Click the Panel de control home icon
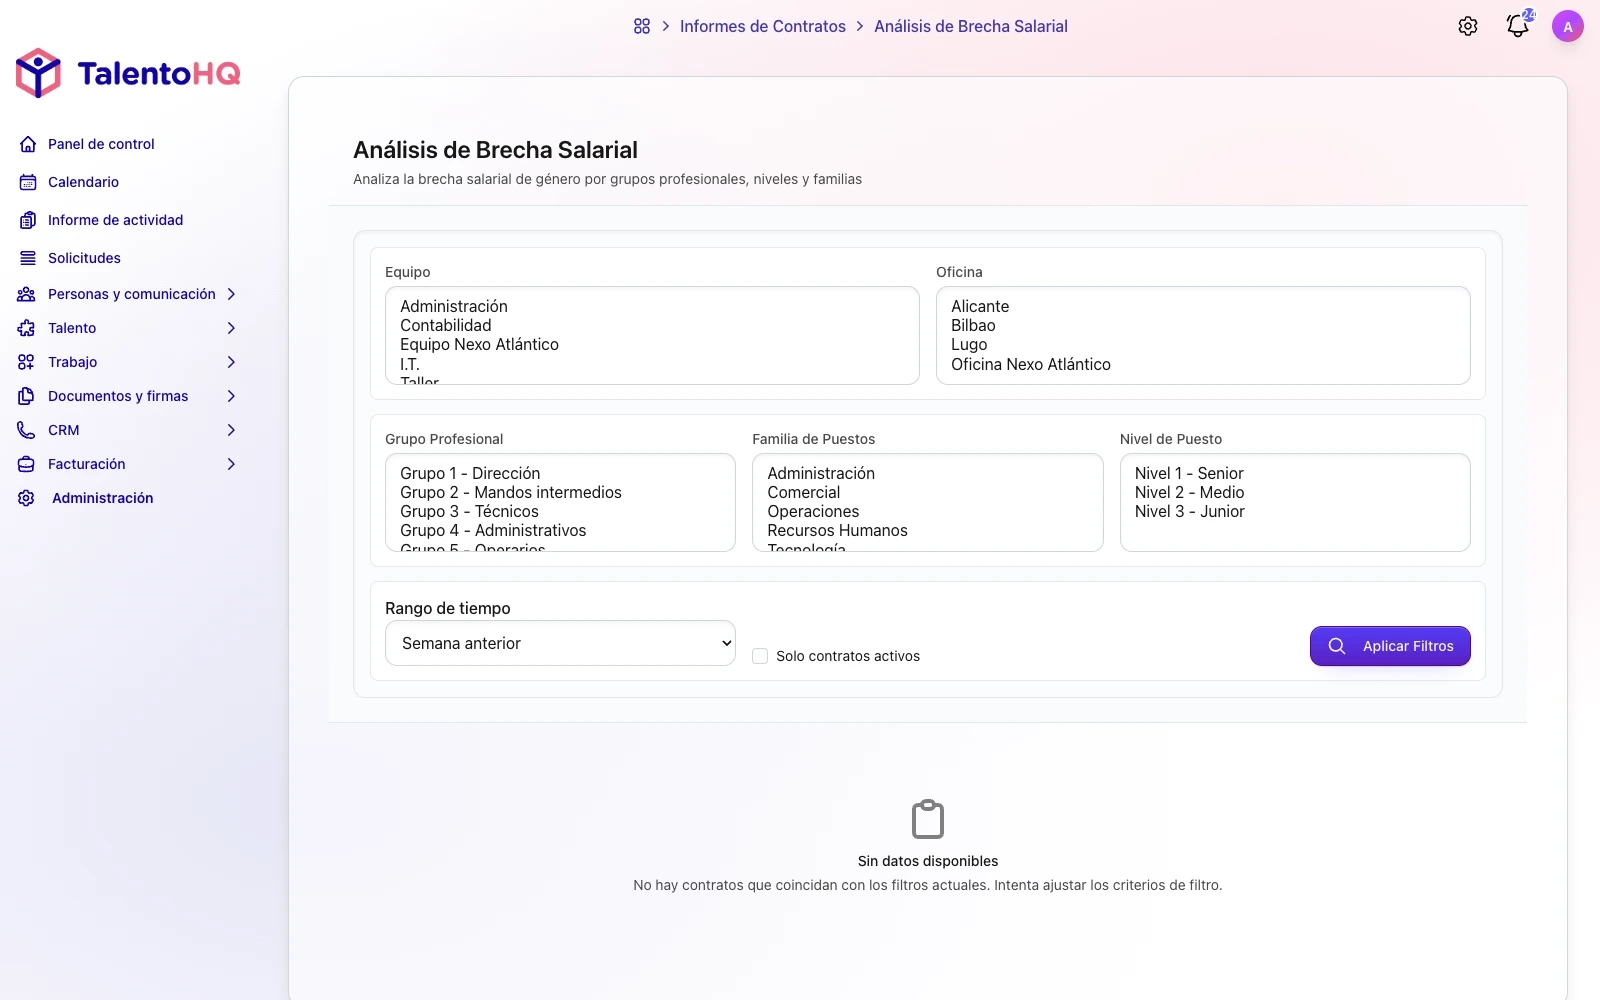 coord(28,144)
